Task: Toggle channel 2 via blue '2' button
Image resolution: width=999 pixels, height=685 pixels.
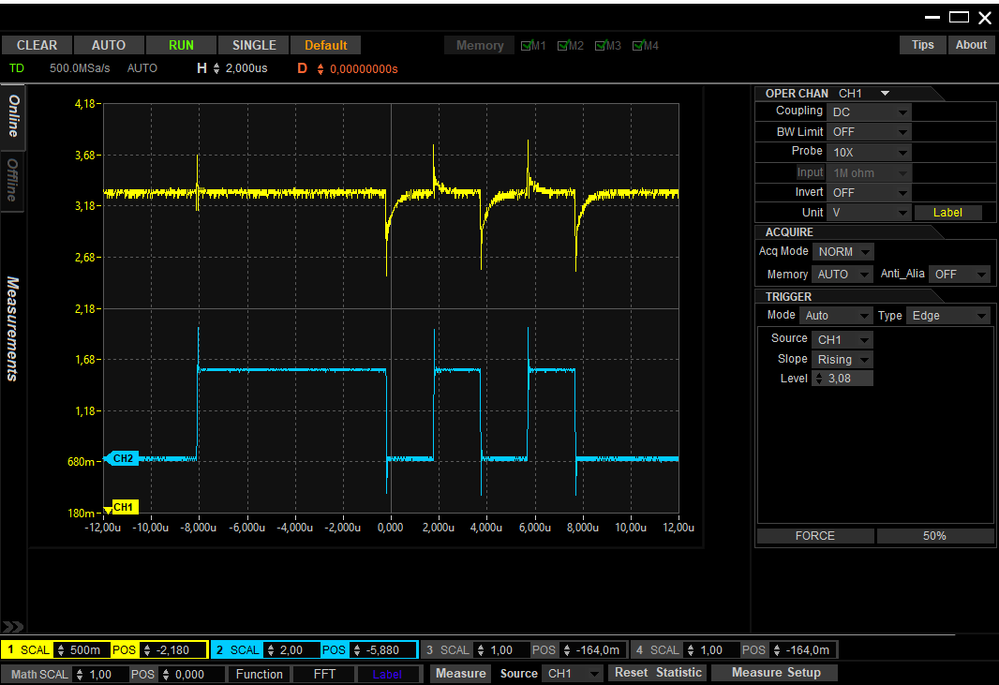Action: [220, 650]
